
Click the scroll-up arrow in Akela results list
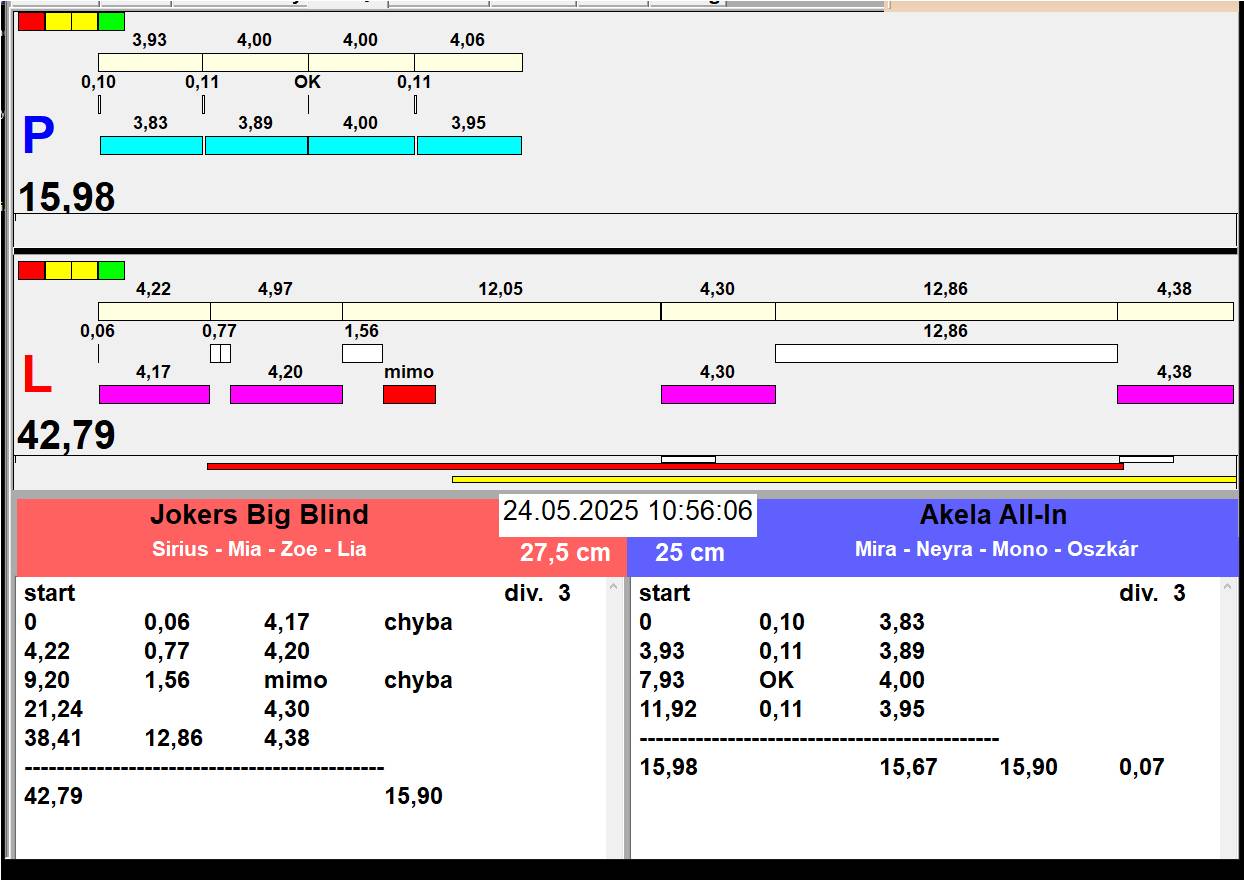pyautogui.click(x=1229, y=589)
